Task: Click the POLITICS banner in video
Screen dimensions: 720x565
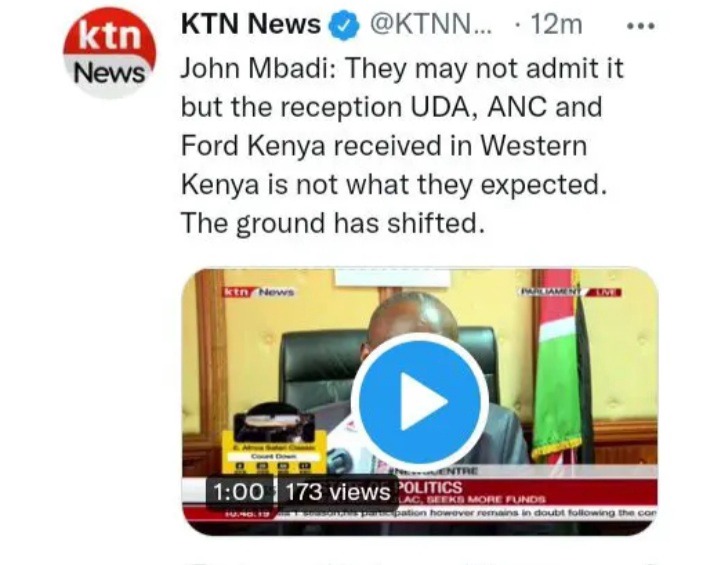Action: tap(431, 487)
